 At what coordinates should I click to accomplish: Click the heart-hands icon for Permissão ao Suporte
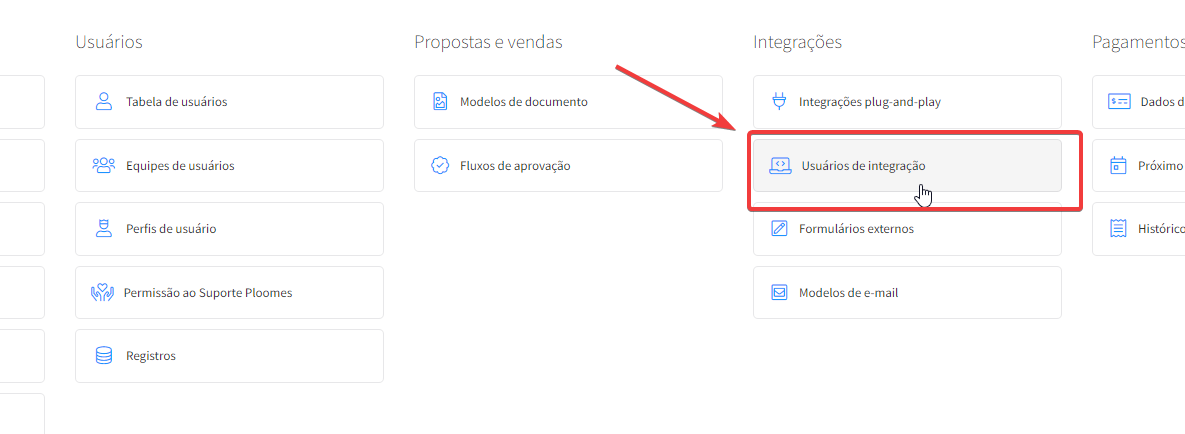(x=102, y=293)
